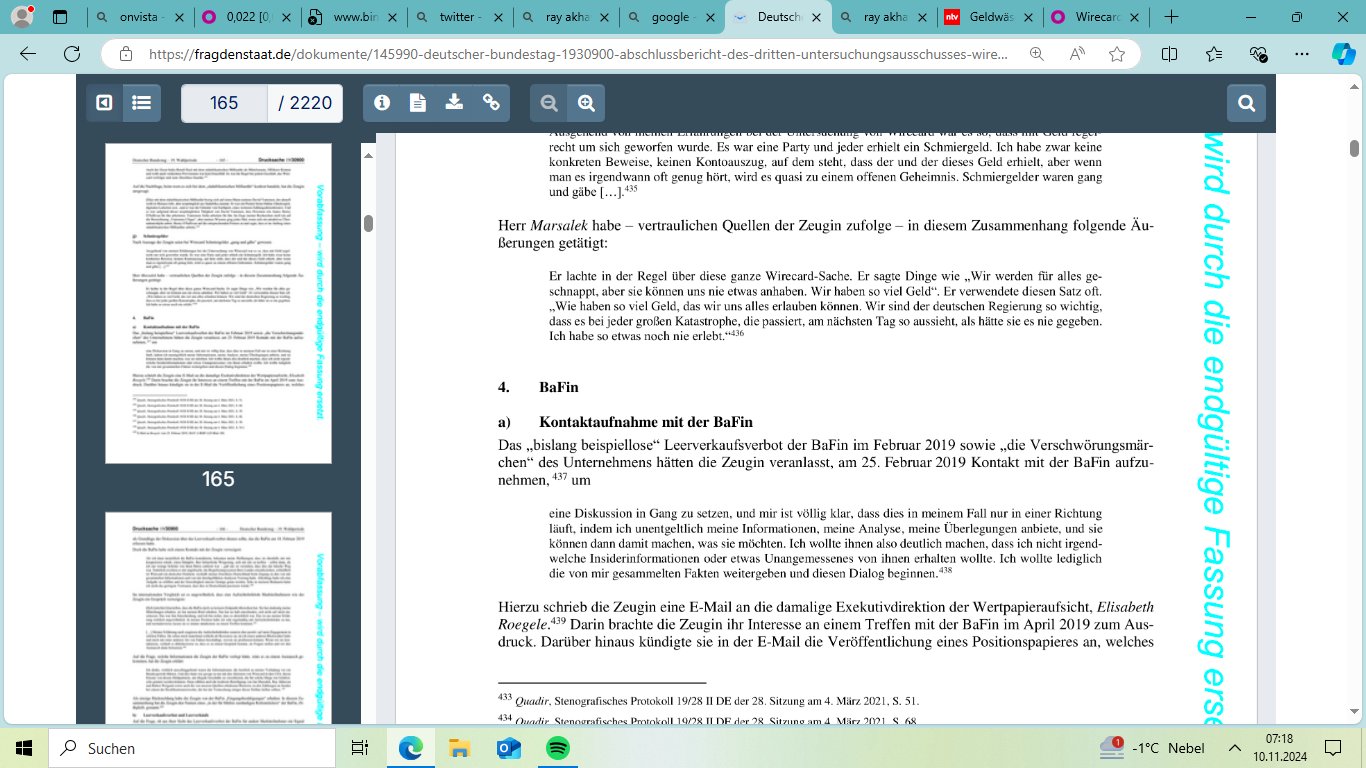Screen dimensions: 1366x768
Task: Select the thumbnail below page 165
Action: (x=218, y=616)
